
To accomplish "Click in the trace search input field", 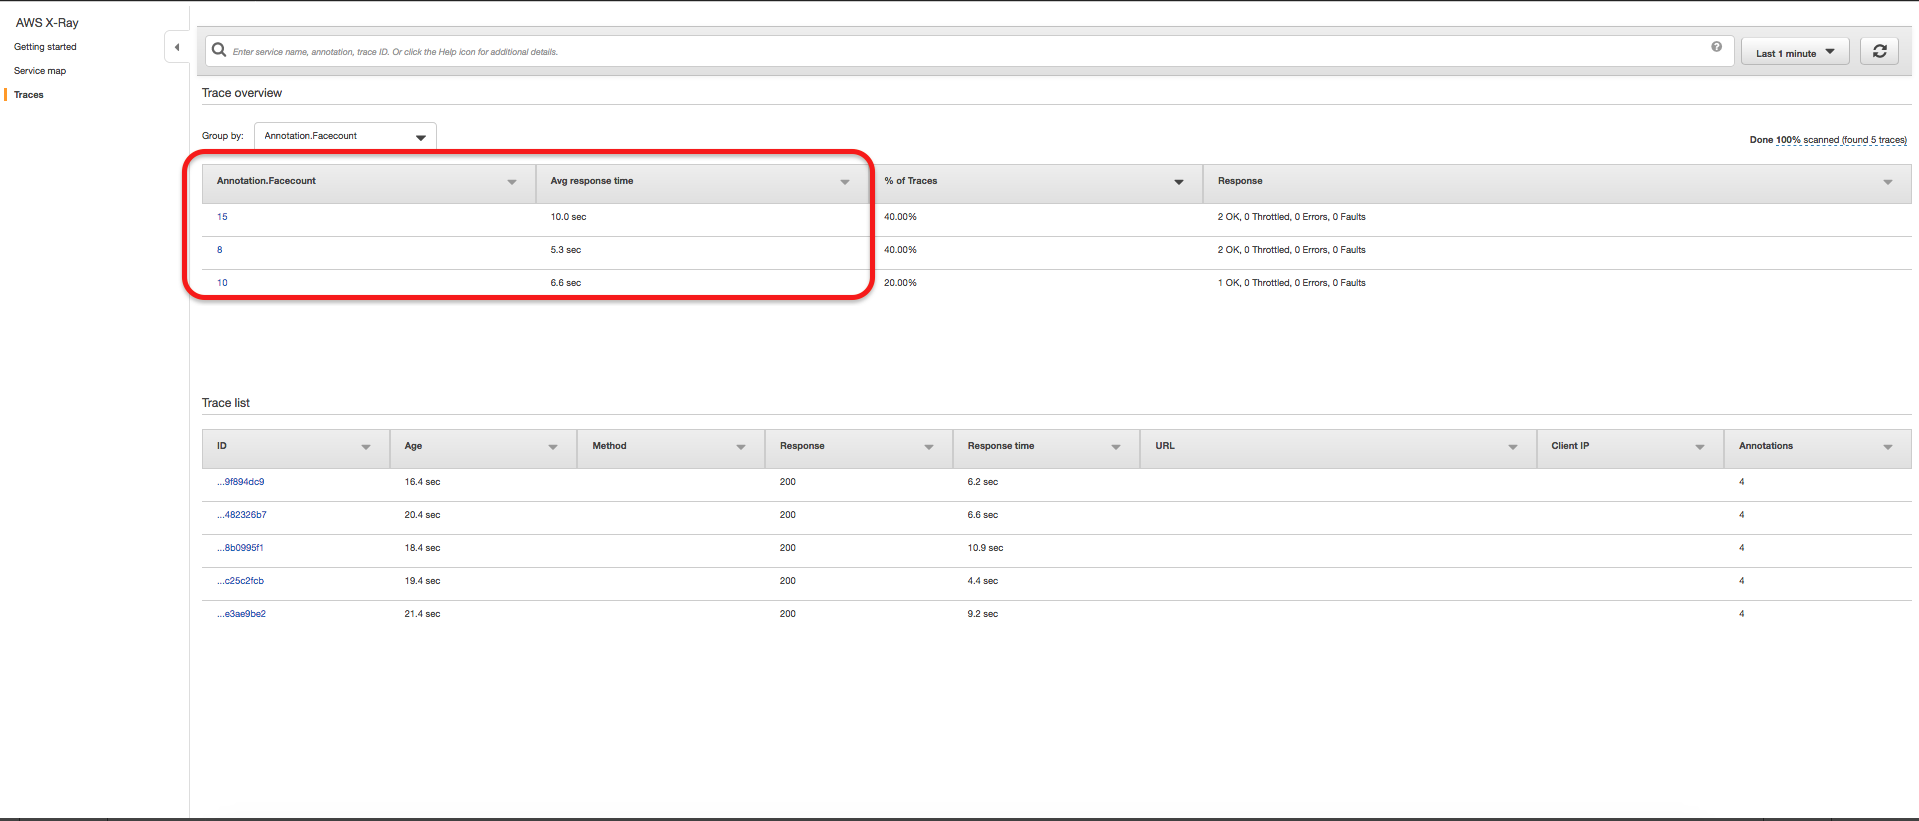I will [x=960, y=52].
